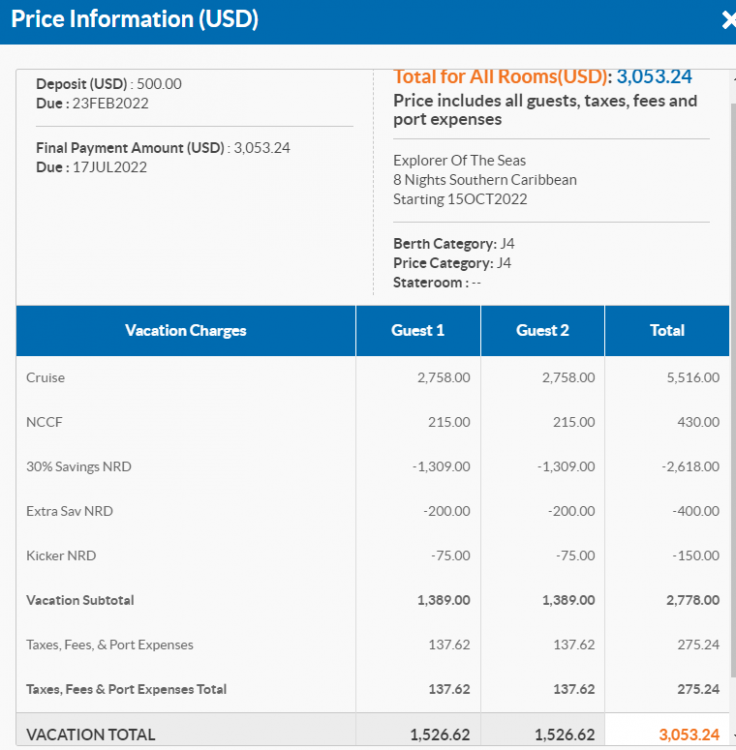Click the blue 3,053.24 total for all rooms

pos(654,77)
